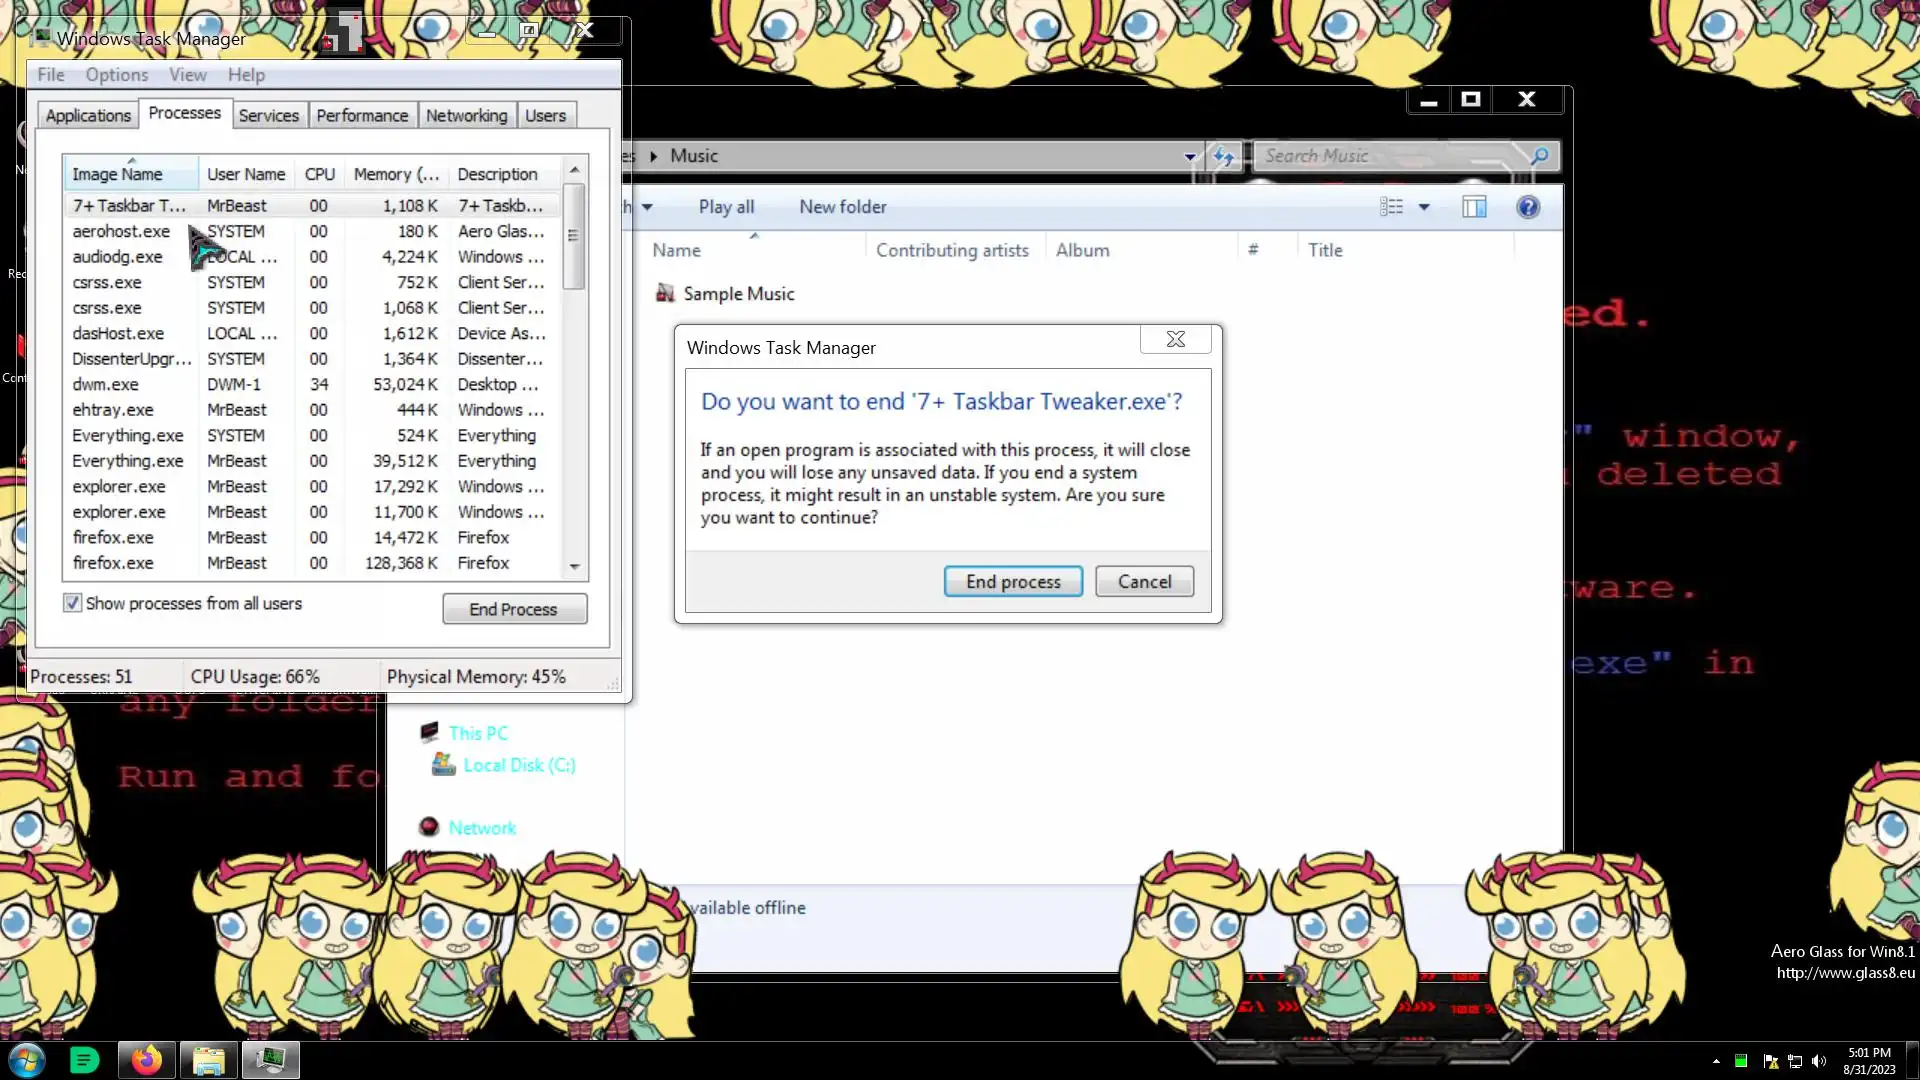Open the address bar history dropdown

(x=1189, y=156)
